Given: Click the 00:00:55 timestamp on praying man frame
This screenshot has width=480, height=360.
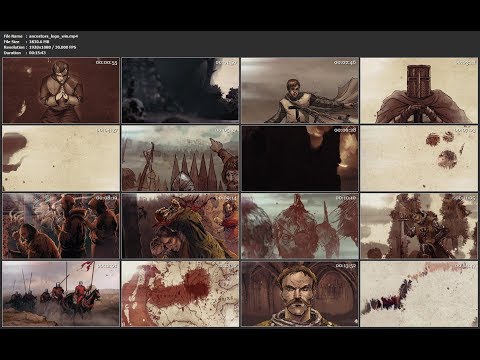Looking at the screenshot, I should [106, 63].
